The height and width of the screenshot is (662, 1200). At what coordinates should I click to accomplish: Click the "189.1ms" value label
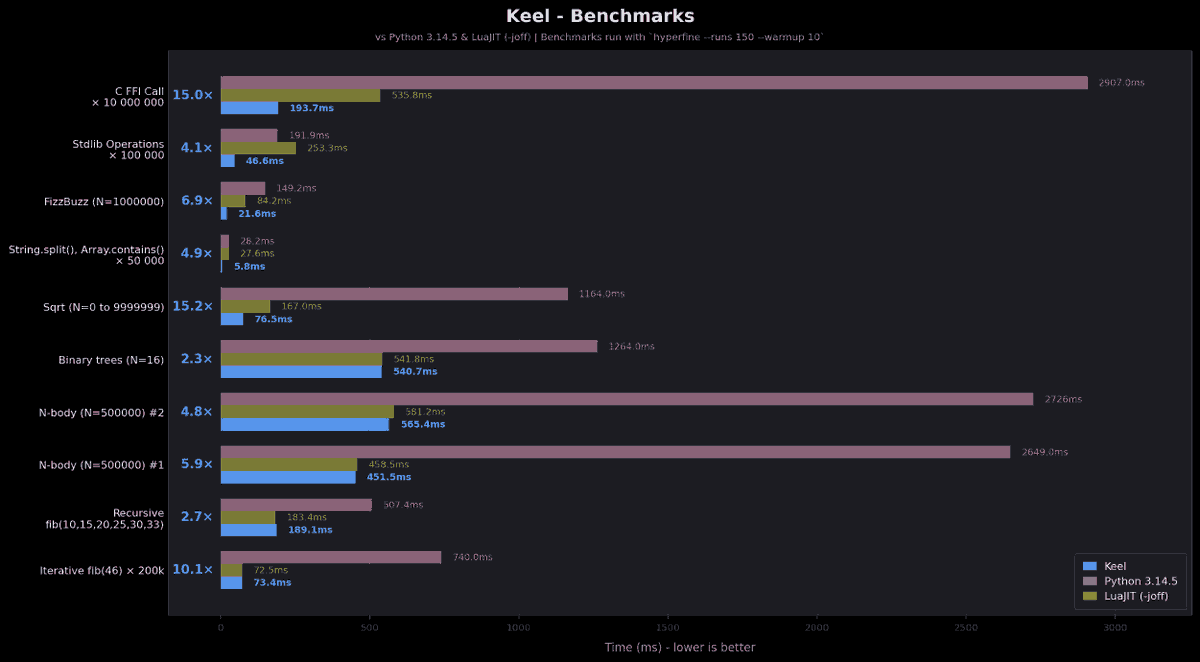point(310,530)
